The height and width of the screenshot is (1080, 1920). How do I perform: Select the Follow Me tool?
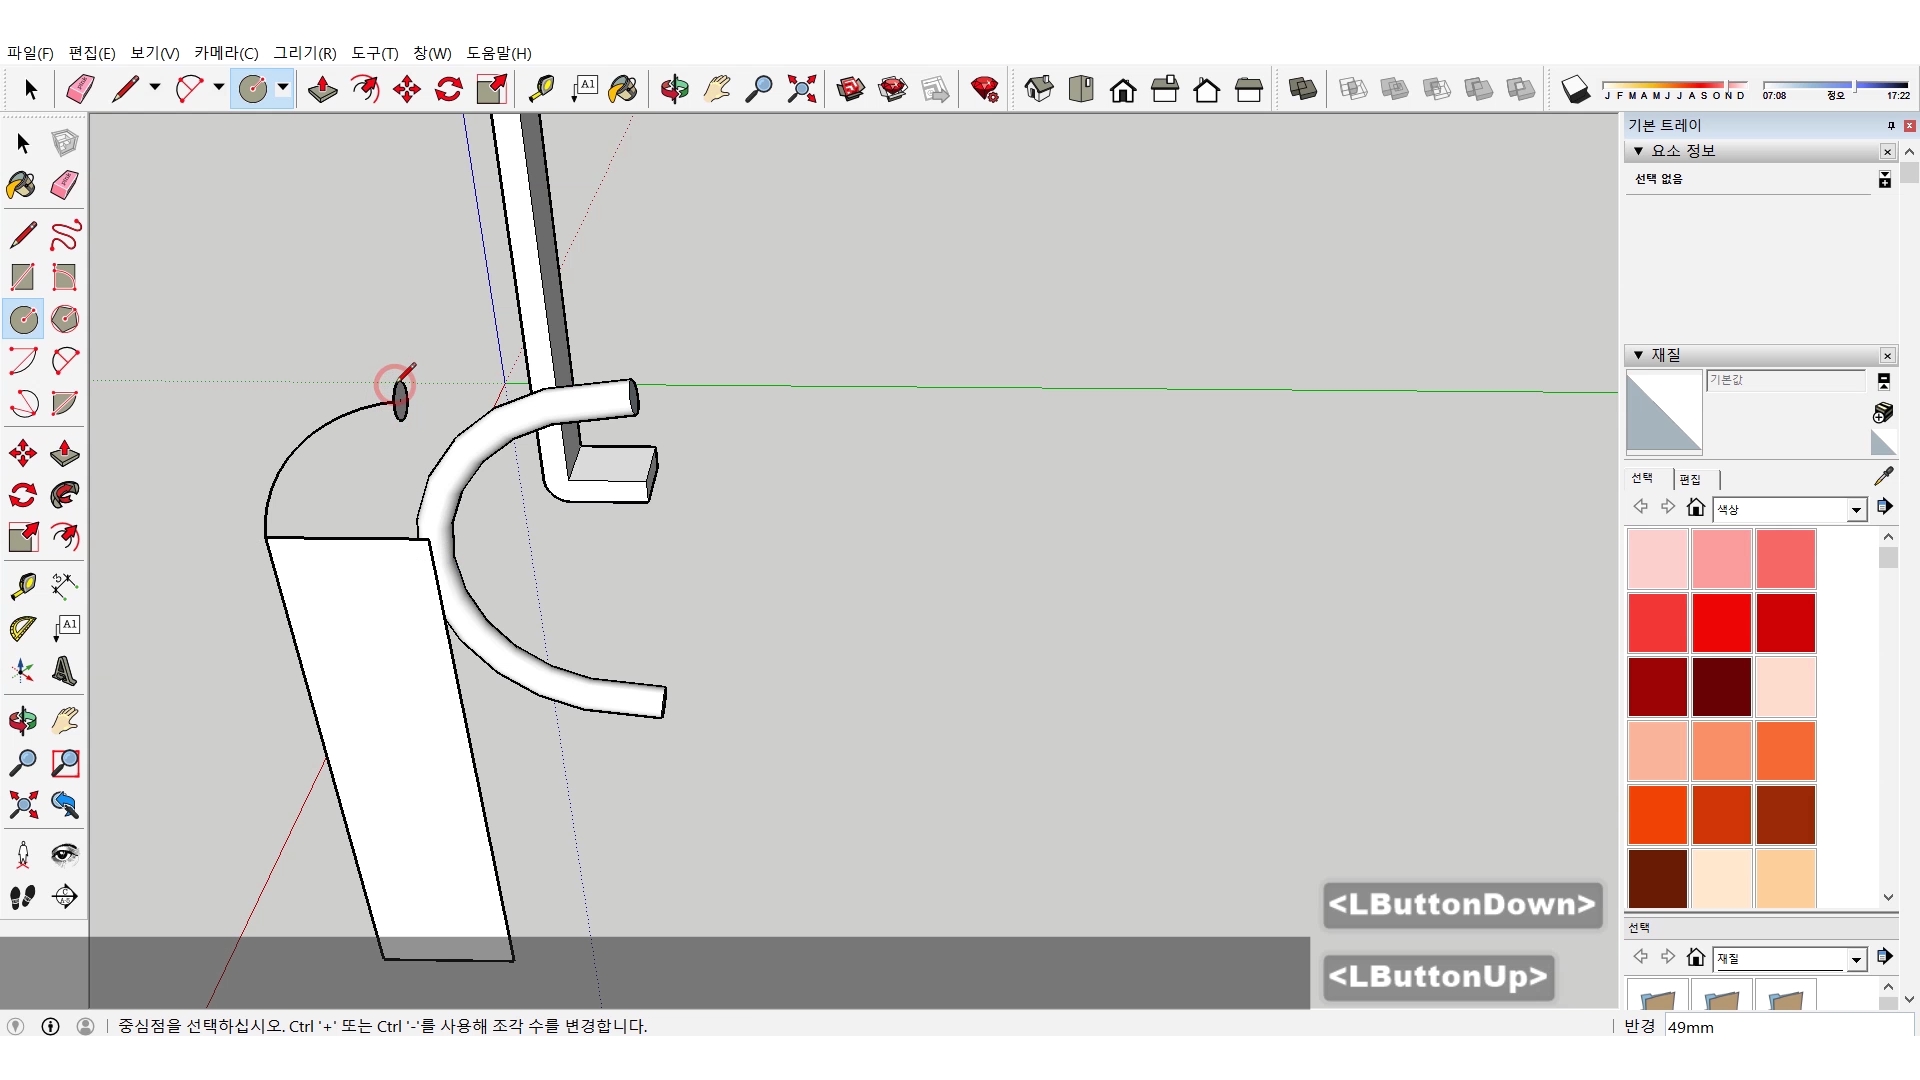pos(65,495)
